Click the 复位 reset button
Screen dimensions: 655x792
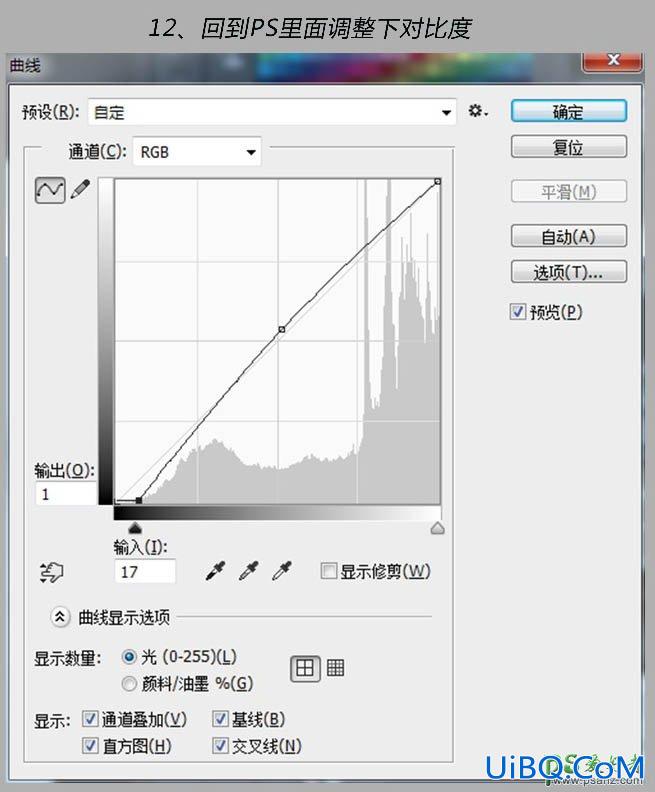pyautogui.click(x=569, y=147)
